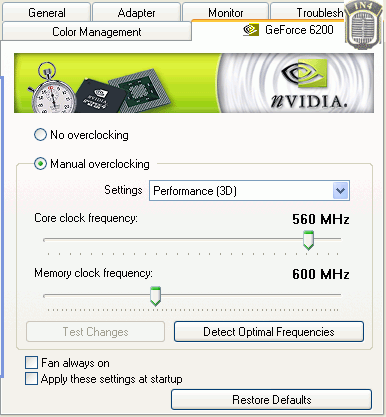Click the NVIDIA icon on GeForce 6200 tab
Image resolution: width=386 pixels, height=417 pixels.
point(251,30)
